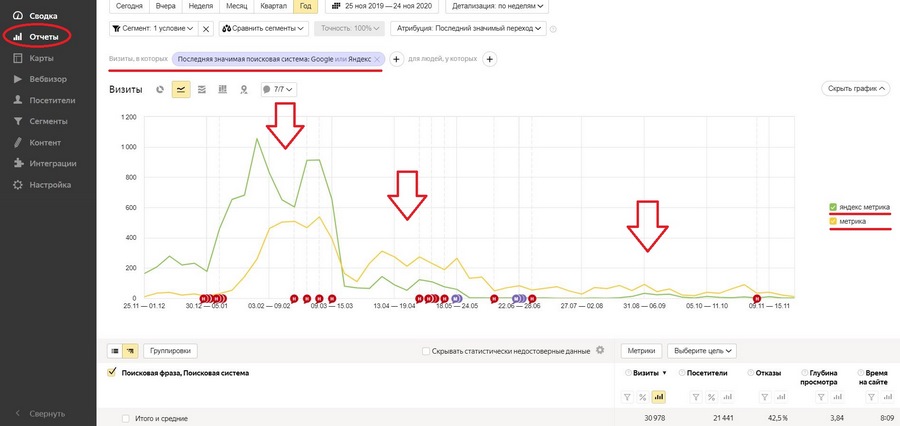Screen dimensions: 900x426
Task: Click red annotation marker near 09.11 — 15.11
Action: pyautogui.click(x=757, y=299)
